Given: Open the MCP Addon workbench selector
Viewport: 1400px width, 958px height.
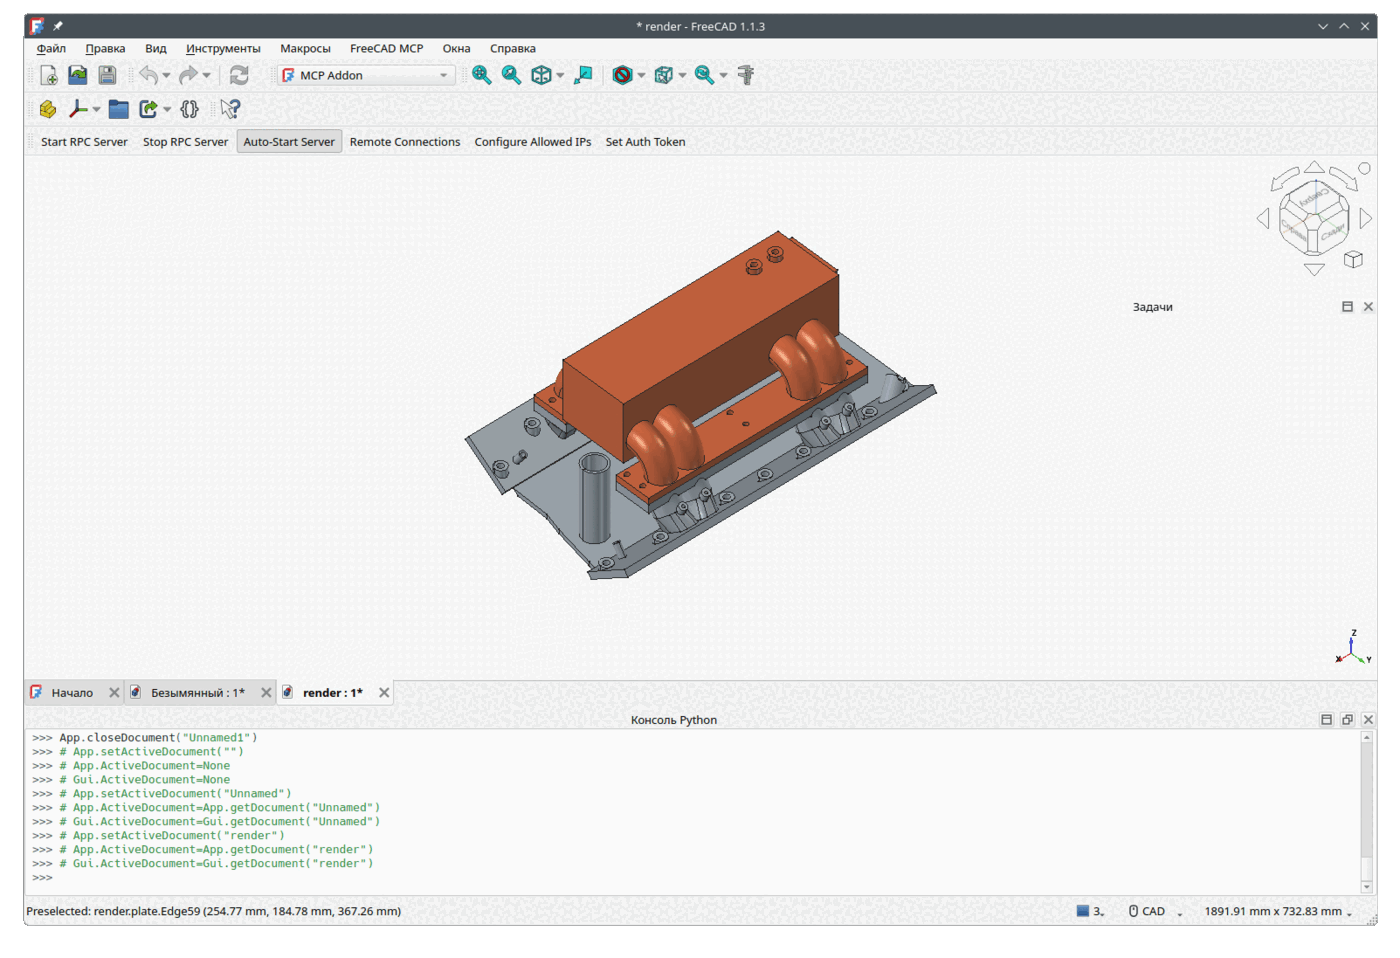Looking at the screenshot, I should pos(366,75).
